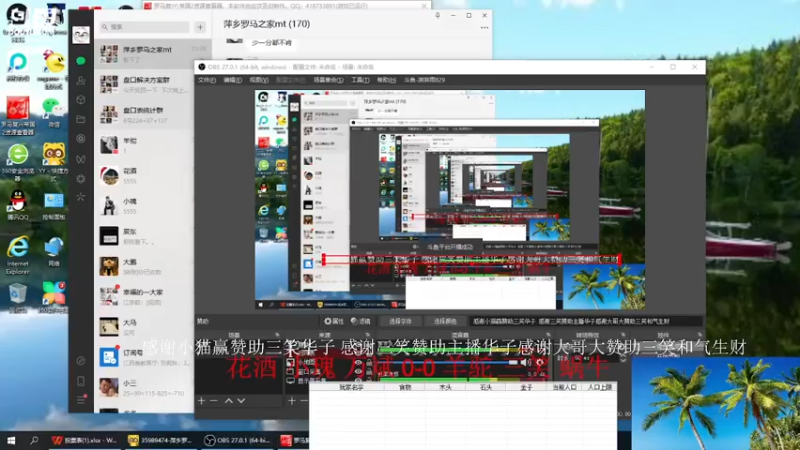Open Tencent QQ penguin desktop icon
Viewport: 800px width, 450px height.
click(x=18, y=205)
